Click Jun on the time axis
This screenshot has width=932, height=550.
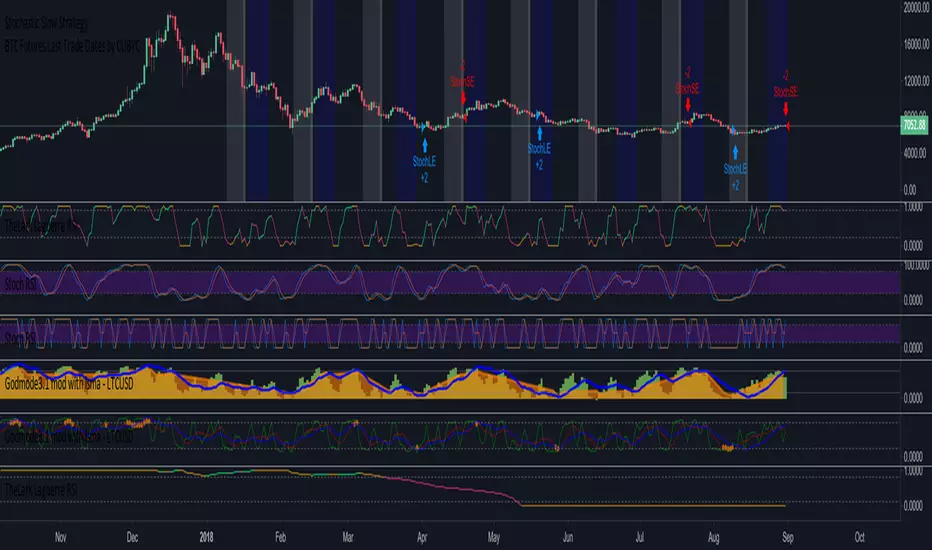568,538
